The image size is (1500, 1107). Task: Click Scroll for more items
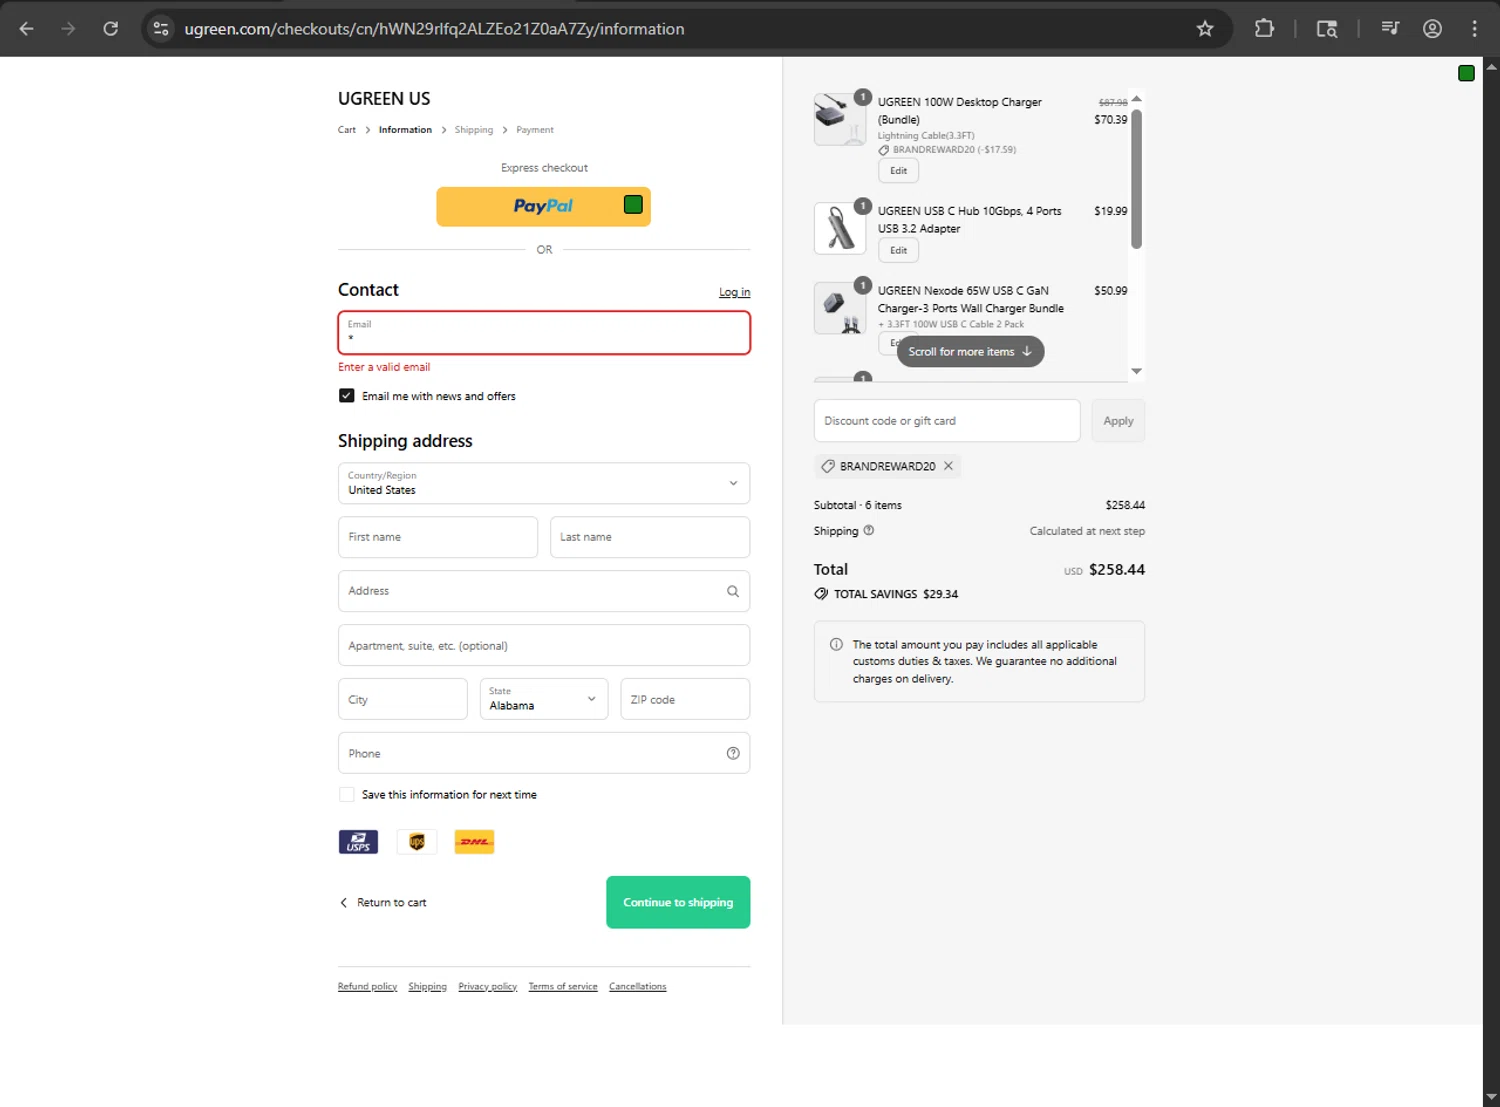970,352
